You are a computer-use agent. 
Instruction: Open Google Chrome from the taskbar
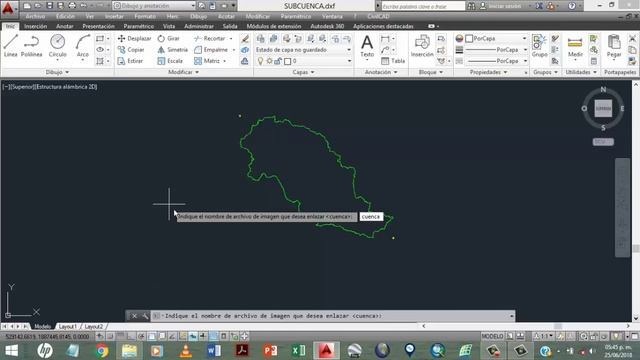pyautogui.click(x=102, y=351)
